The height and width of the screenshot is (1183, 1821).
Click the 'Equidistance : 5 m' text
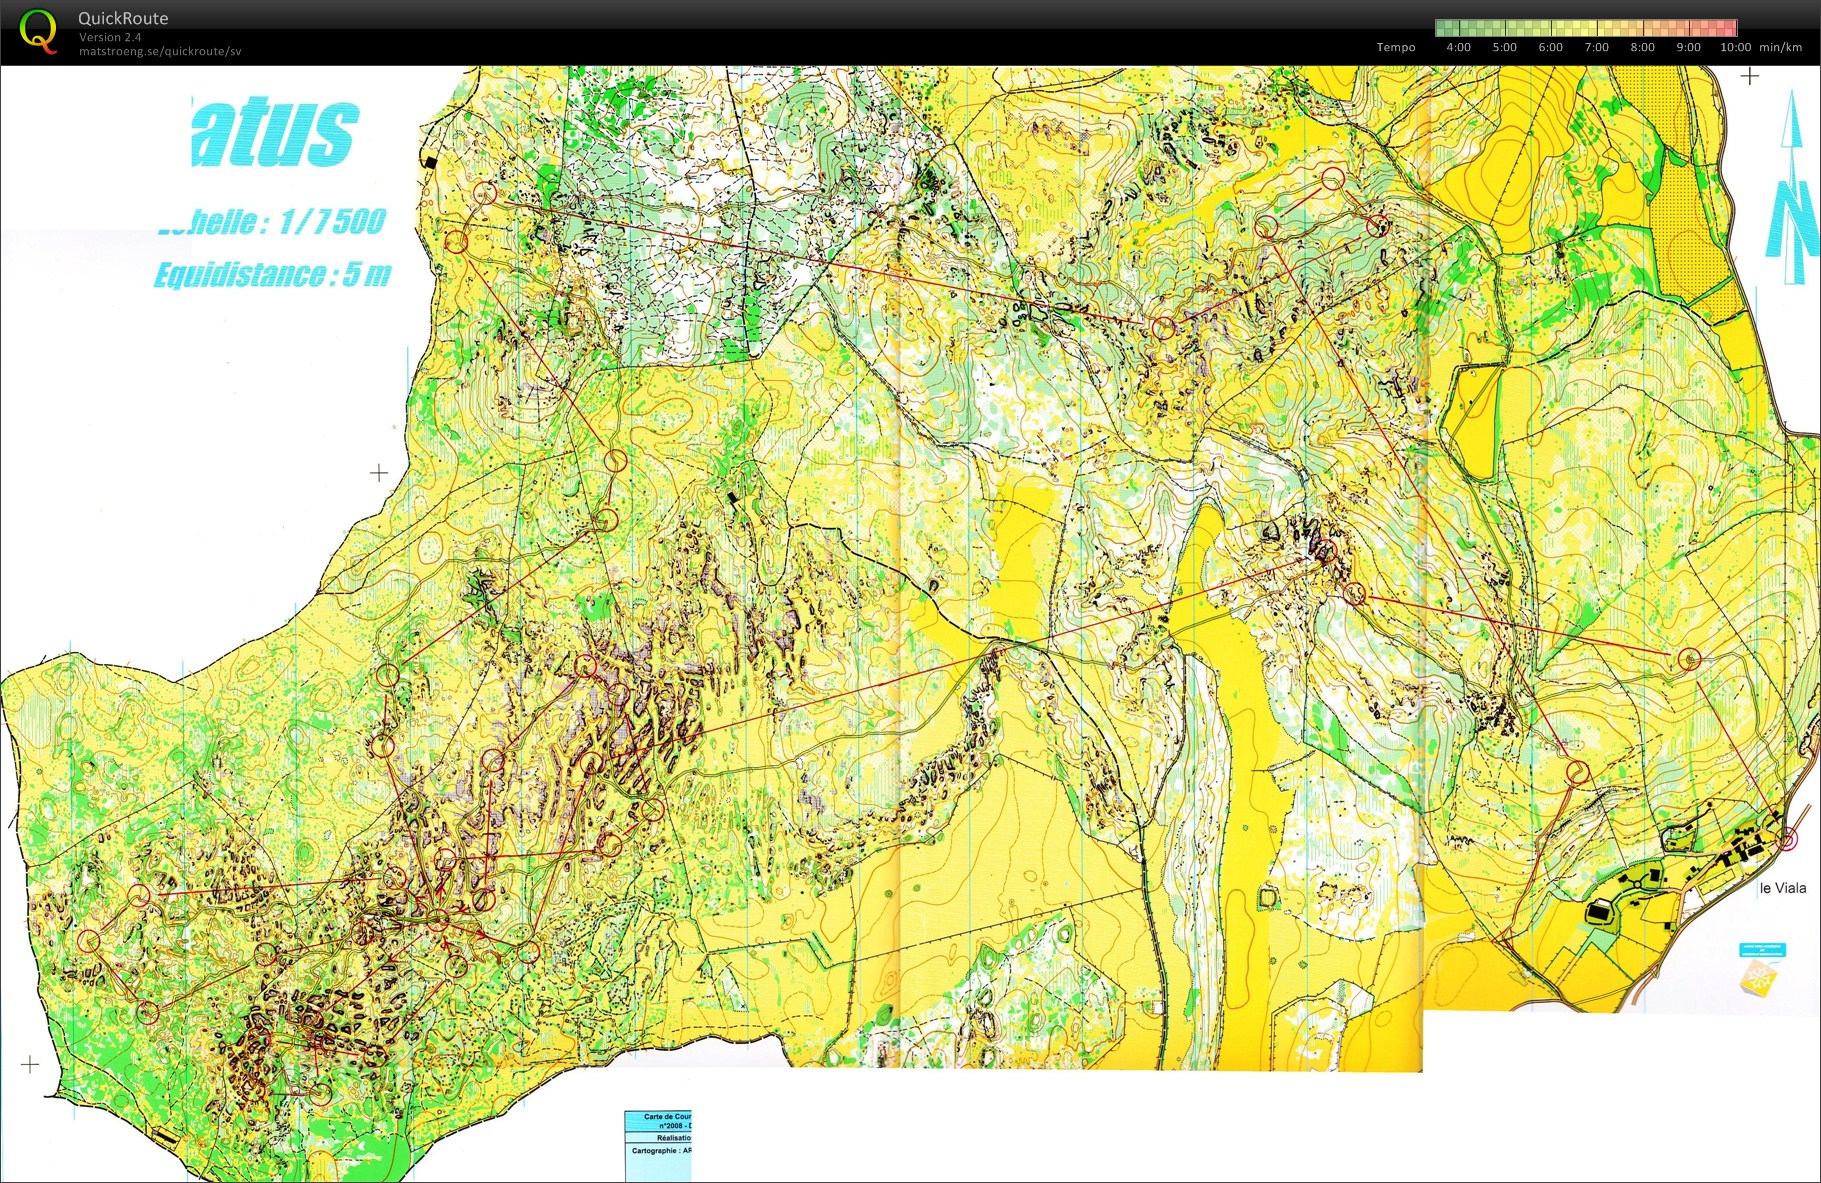pos(272,274)
